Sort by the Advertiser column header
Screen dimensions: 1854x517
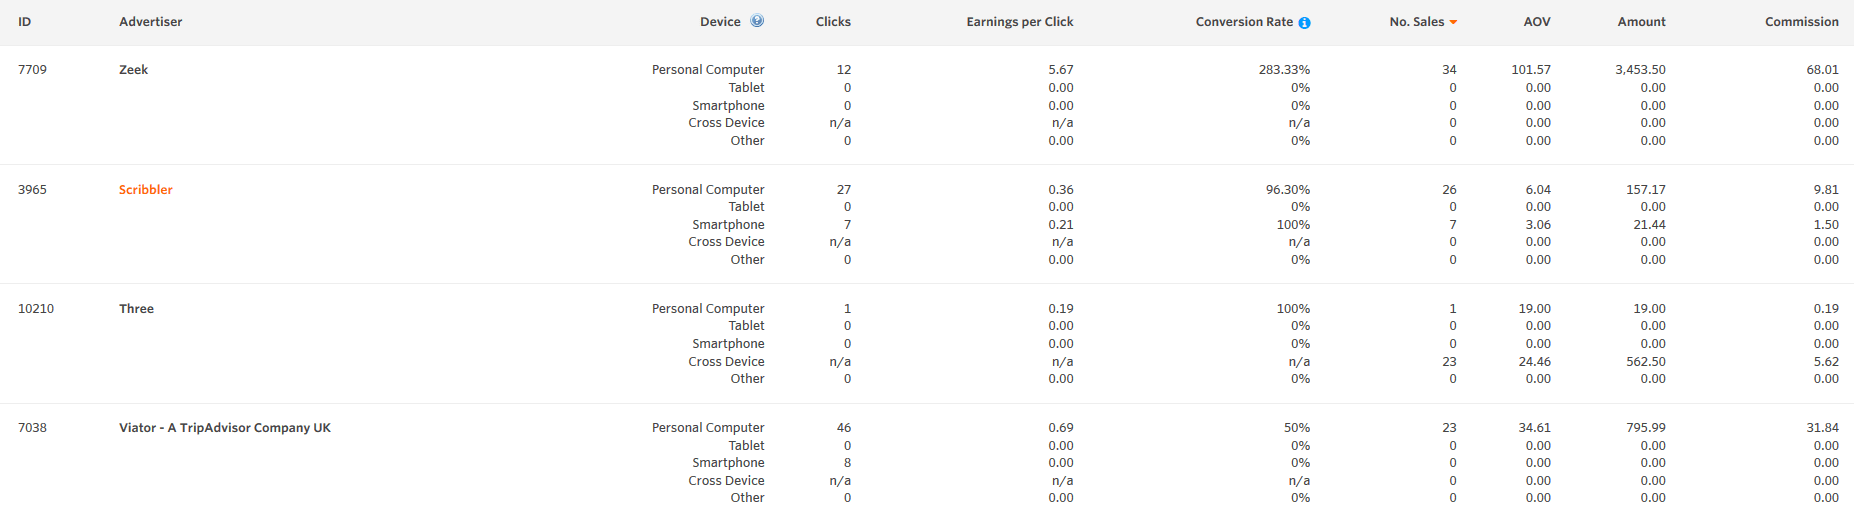click(150, 22)
